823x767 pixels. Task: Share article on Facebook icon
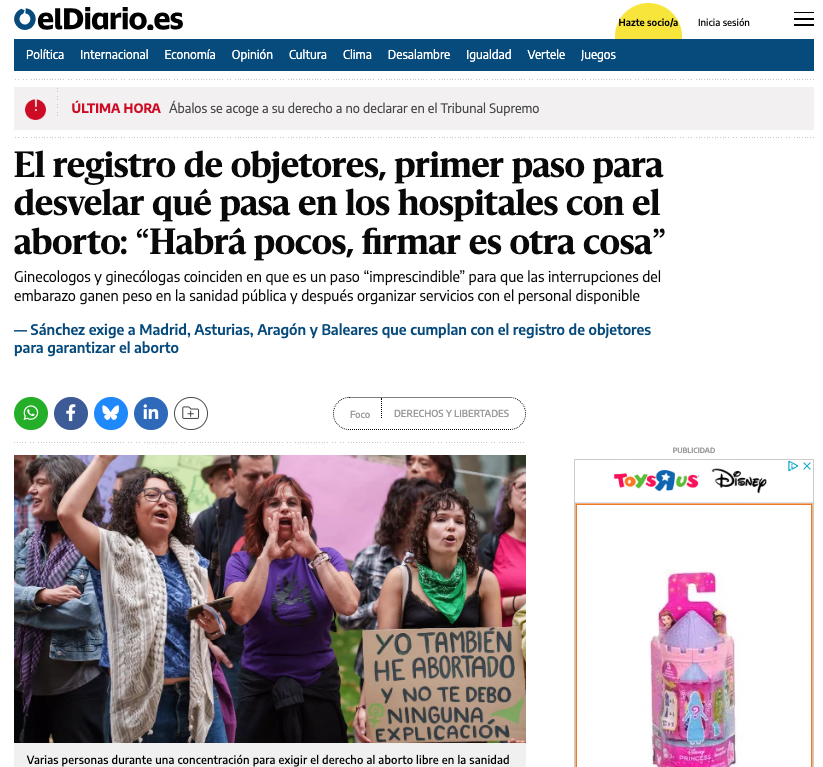click(71, 414)
